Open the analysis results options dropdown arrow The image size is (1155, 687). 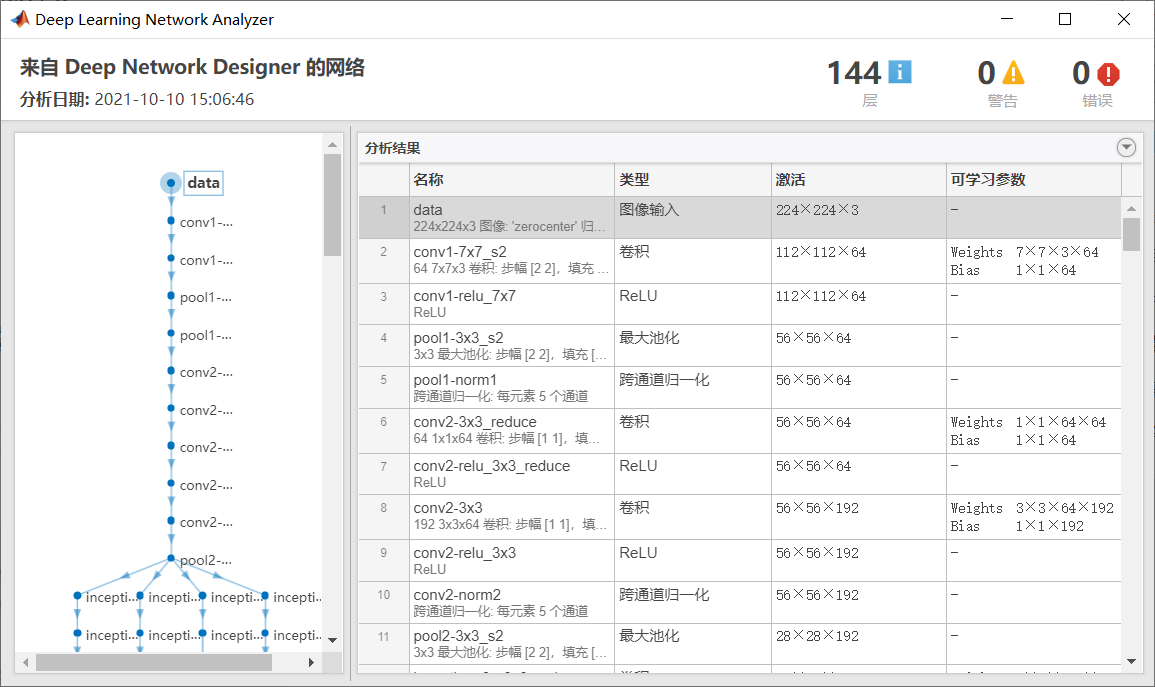click(x=1126, y=147)
